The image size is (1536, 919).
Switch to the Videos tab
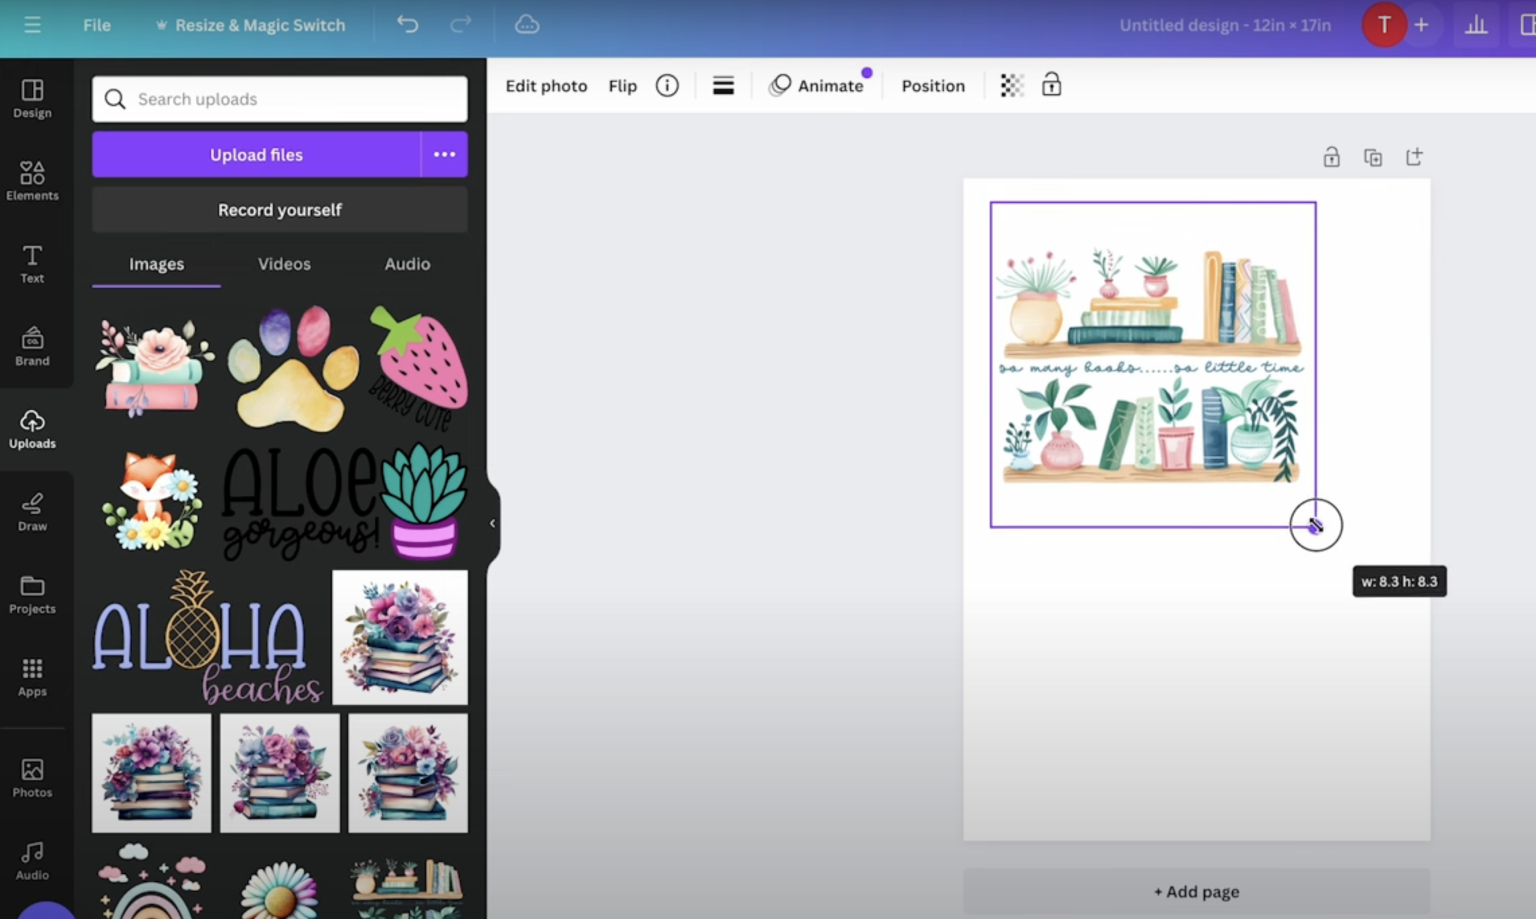tap(284, 264)
